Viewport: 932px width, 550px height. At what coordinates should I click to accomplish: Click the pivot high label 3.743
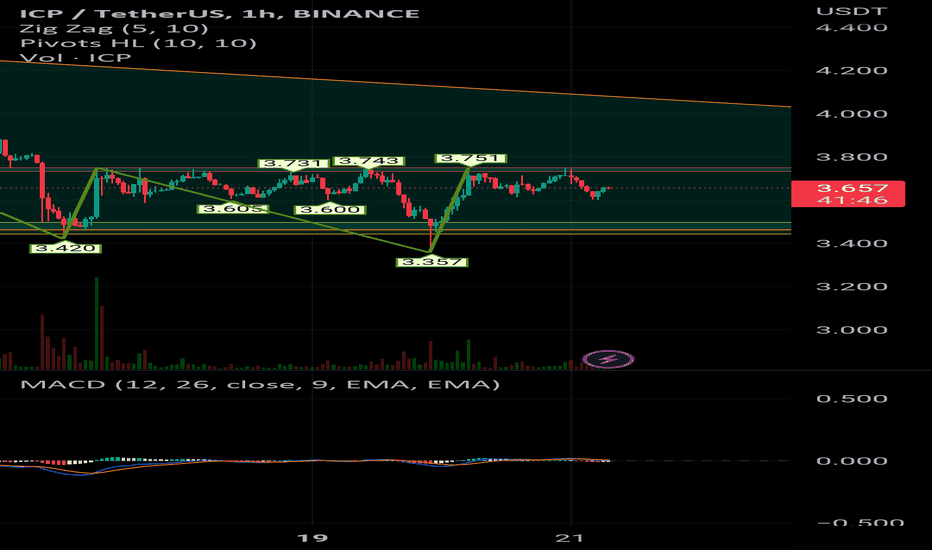tap(369, 161)
